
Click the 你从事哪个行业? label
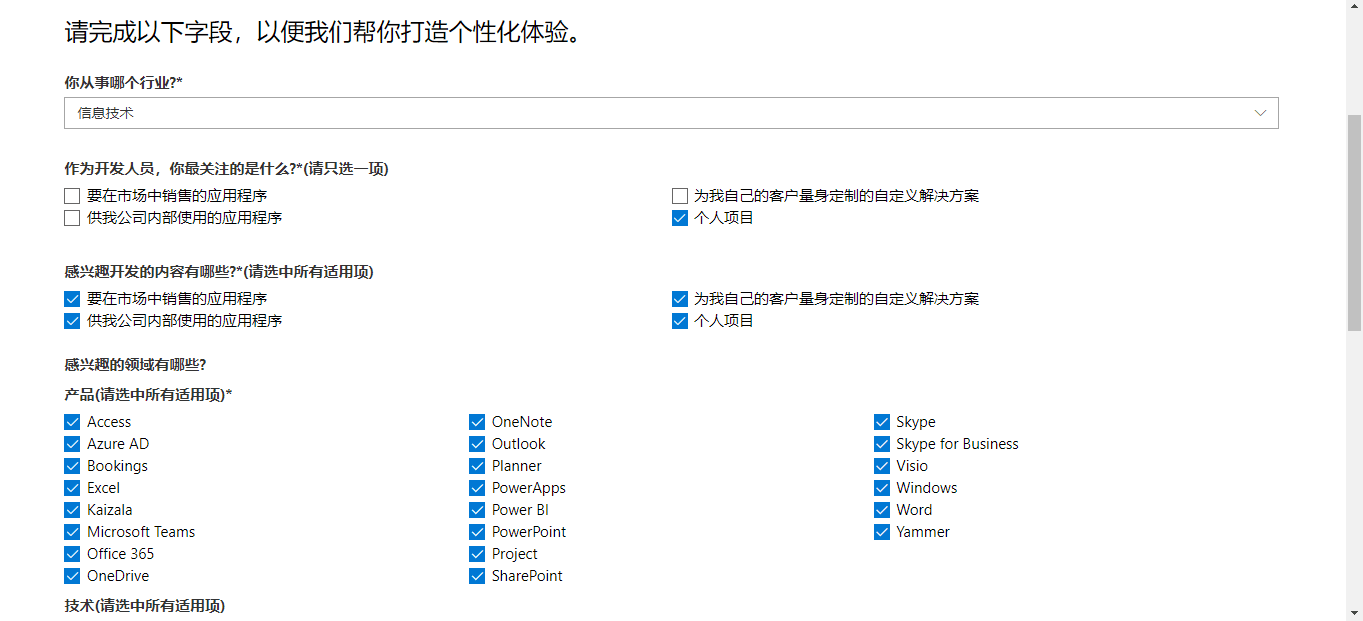point(123,82)
